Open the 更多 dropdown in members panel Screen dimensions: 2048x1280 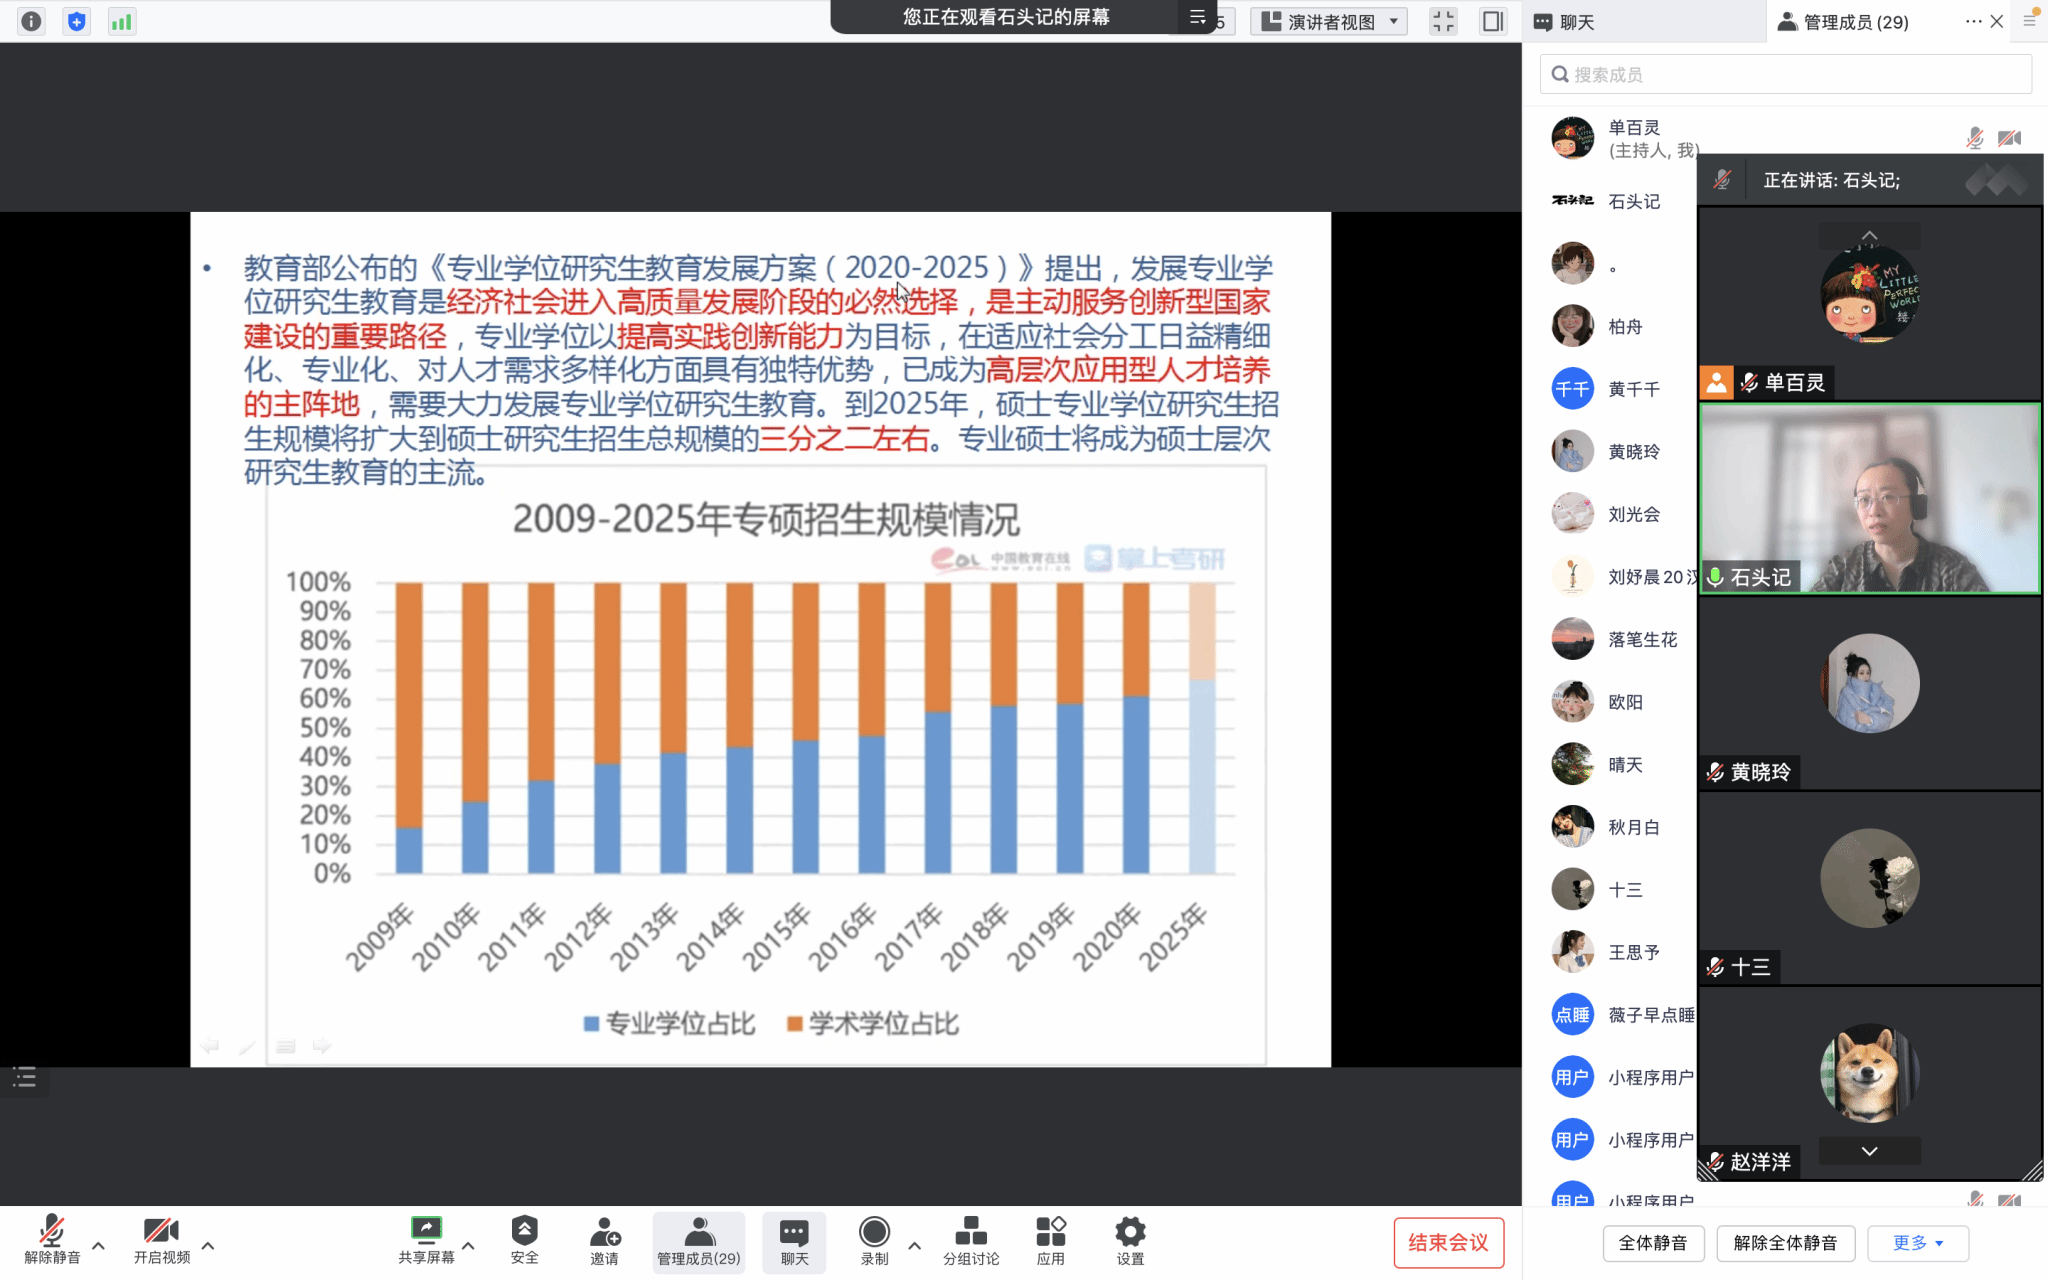[x=1917, y=1242]
